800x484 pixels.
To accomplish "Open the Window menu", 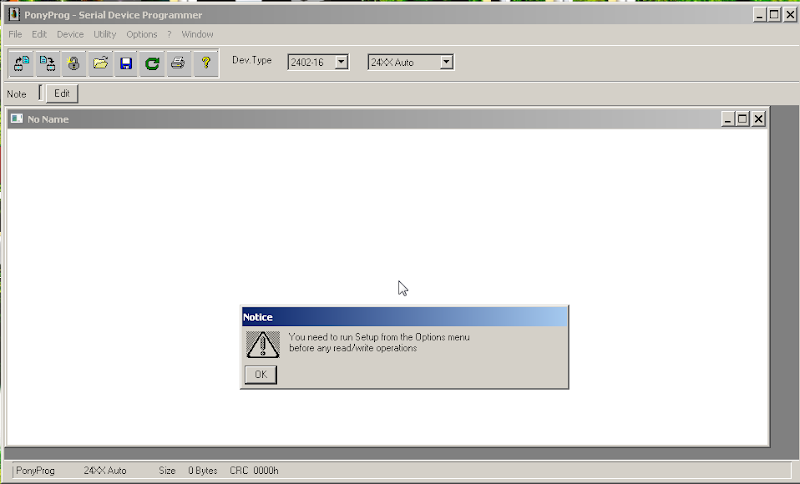I will click(197, 34).
